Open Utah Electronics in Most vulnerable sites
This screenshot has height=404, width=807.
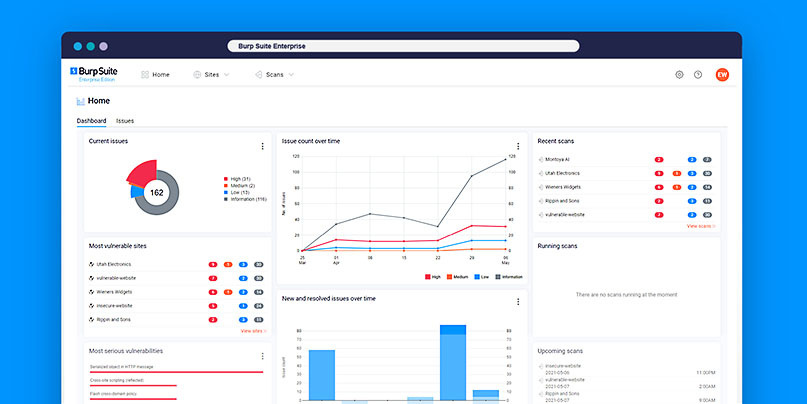[x=114, y=265]
